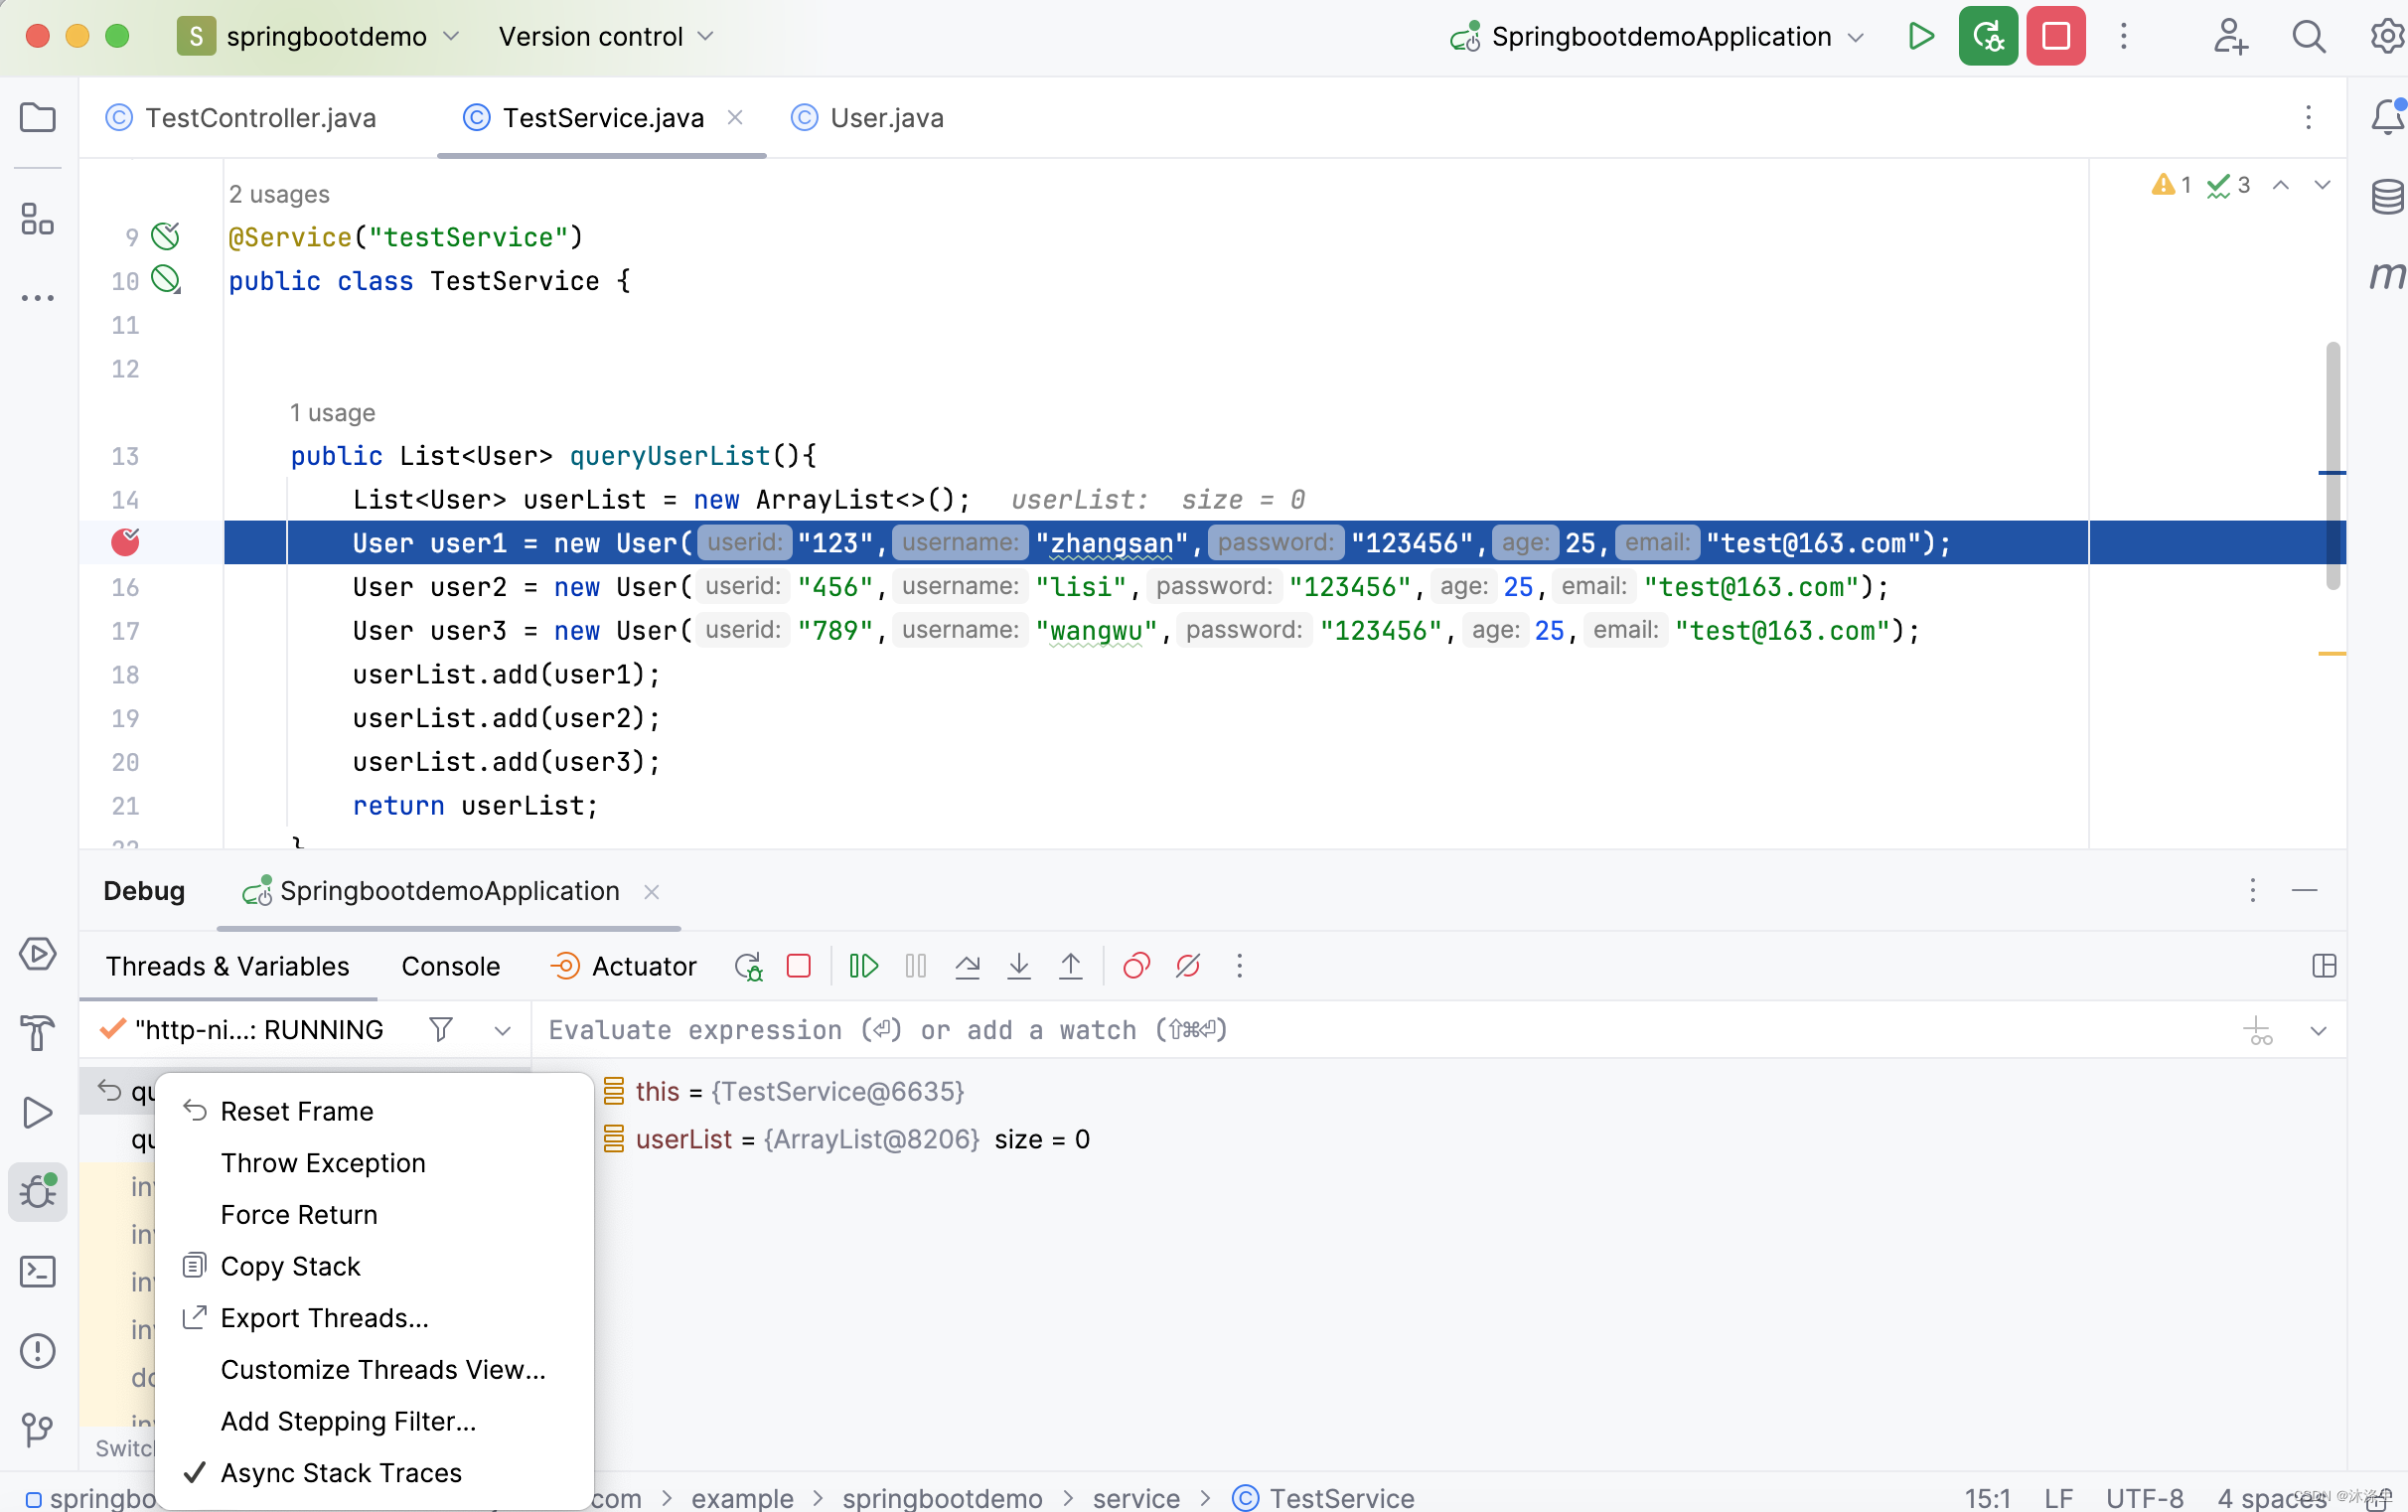
Task: Click the Resume Program debug icon
Action: tap(863, 966)
